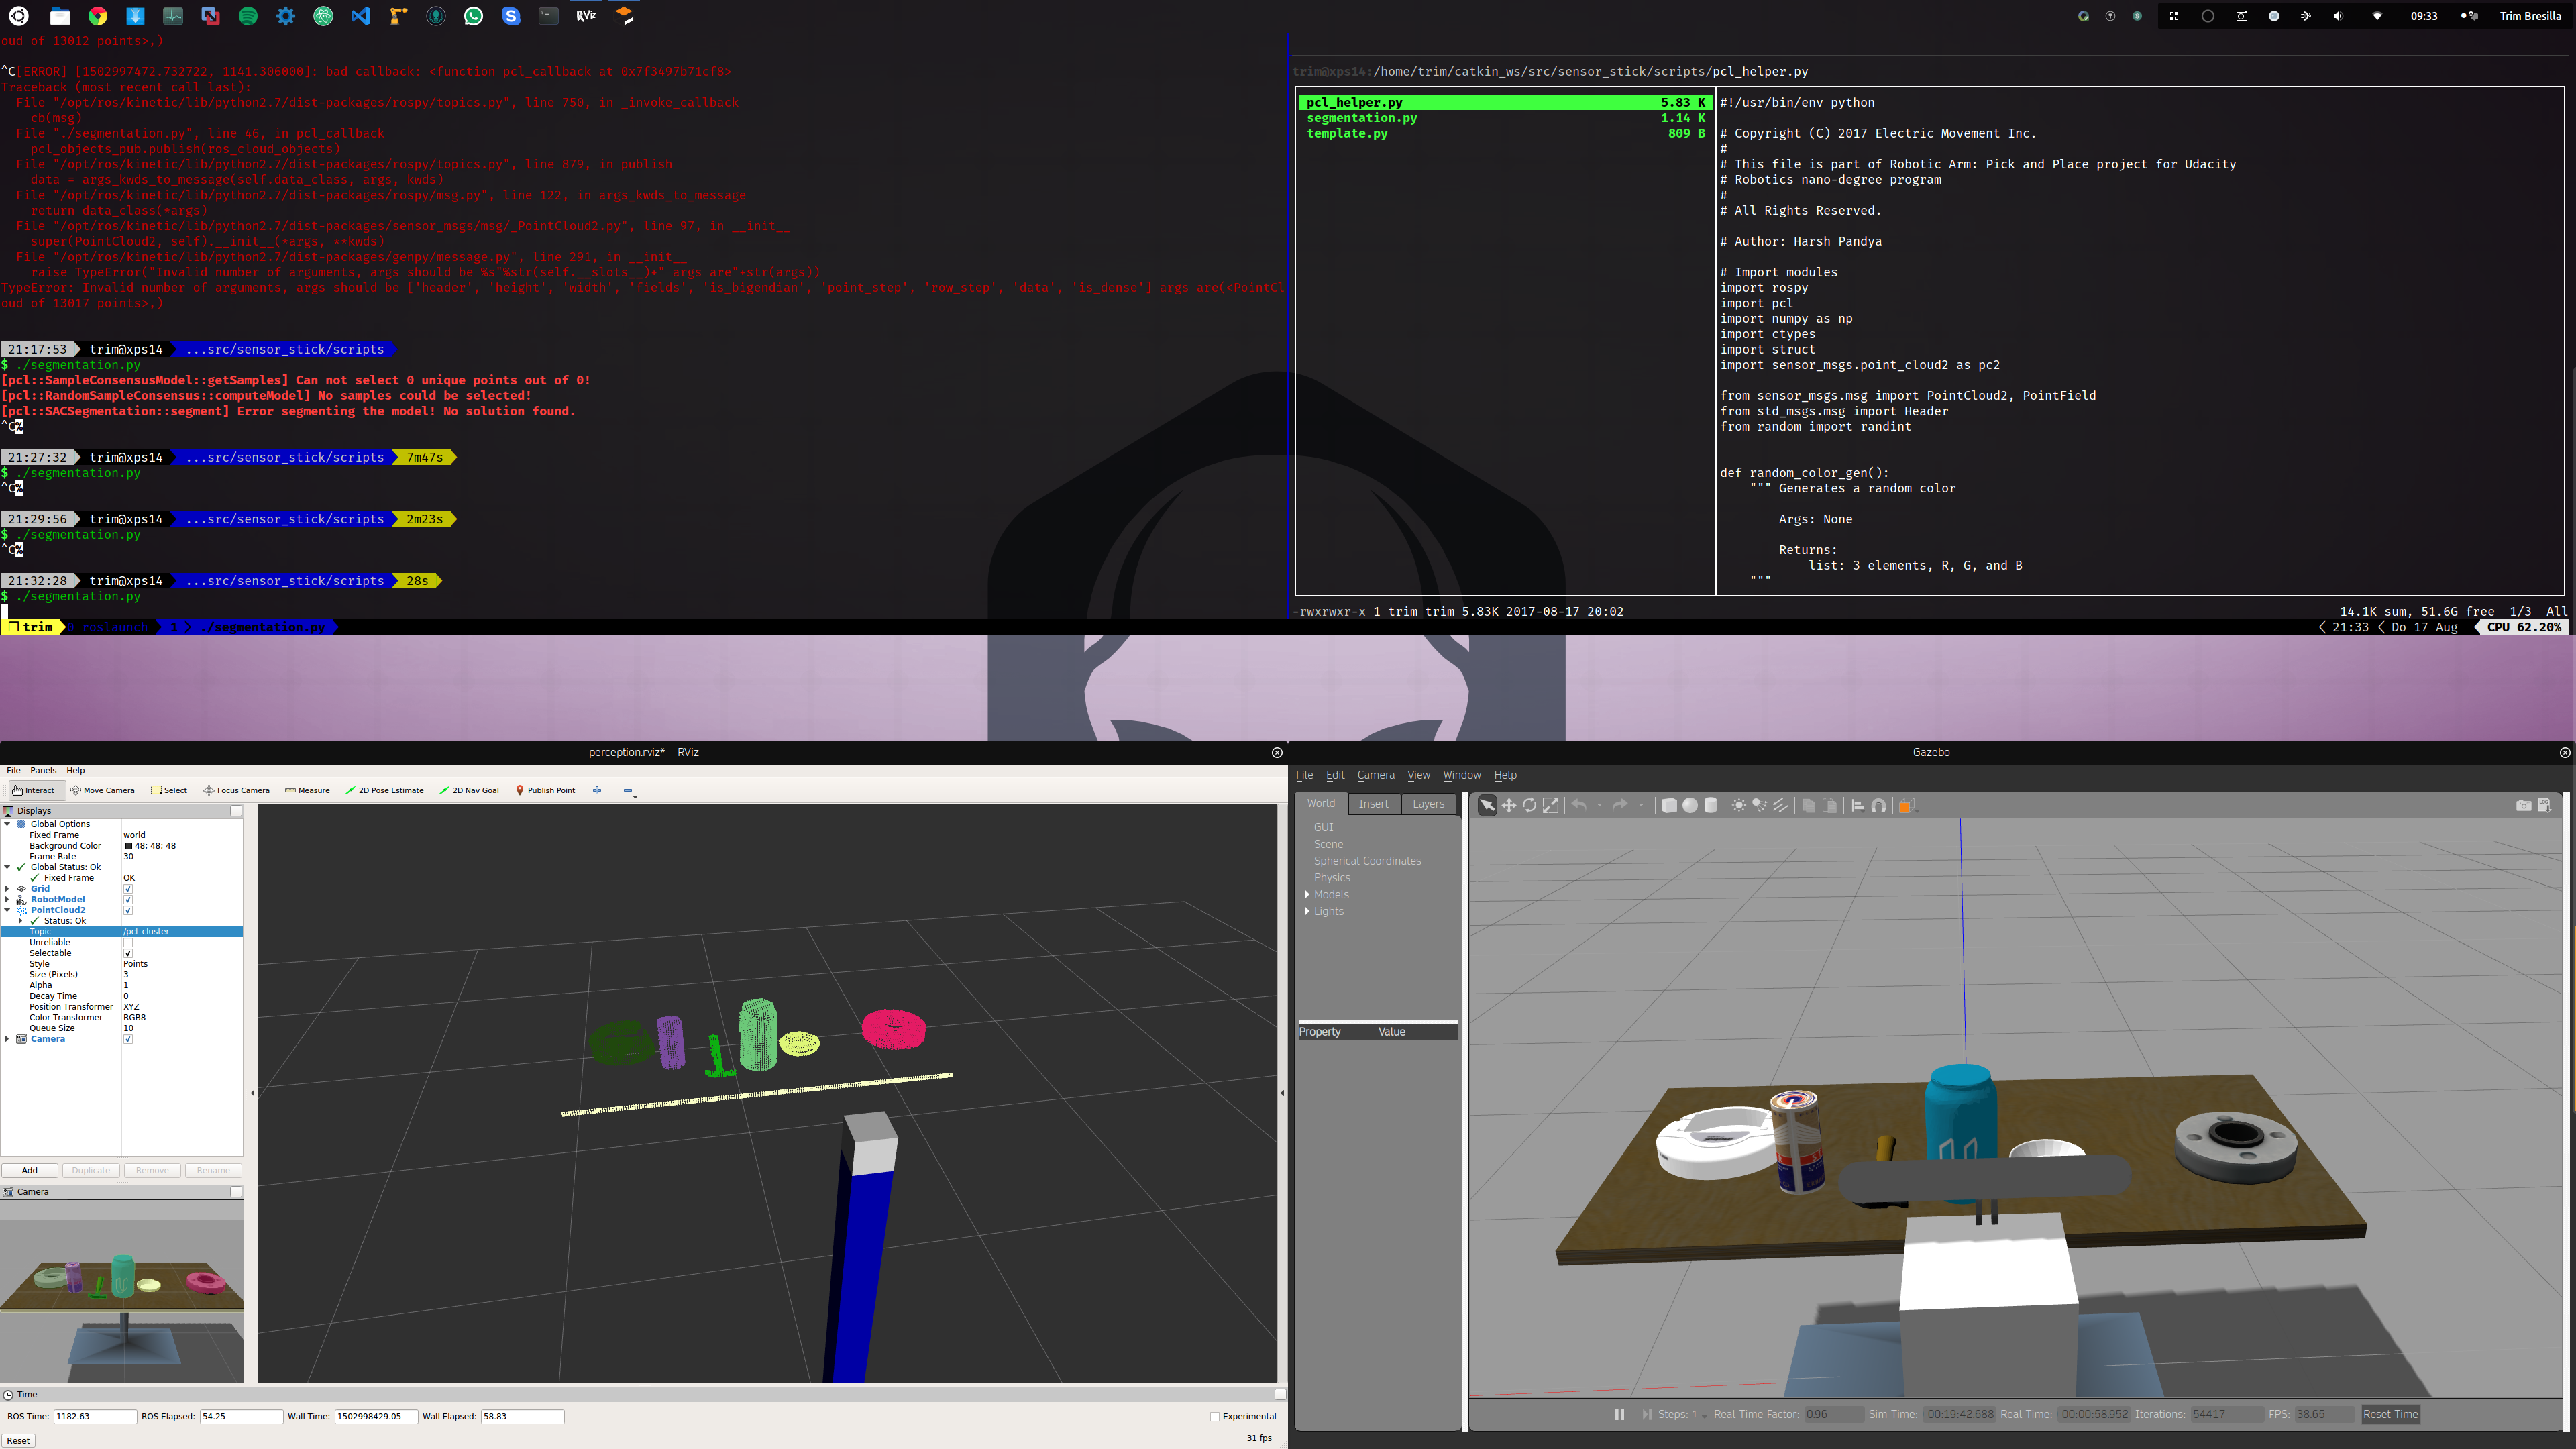Switch to the Insert tab in Gazebo
The image size is (2576, 1449).
coord(1373,804)
